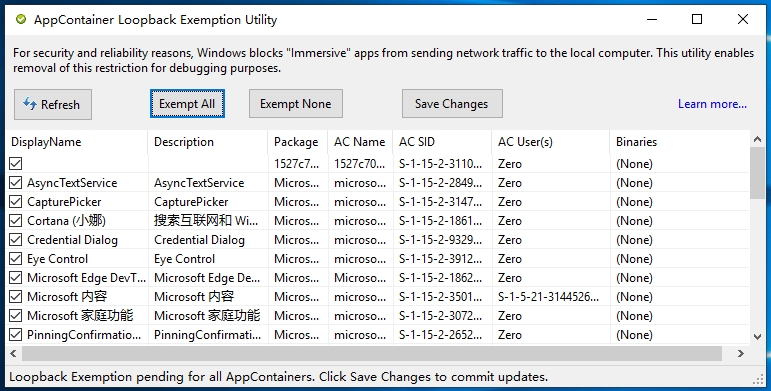Click the green app icon in title bar
Viewport: 771px width, 391px height.
(21, 20)
